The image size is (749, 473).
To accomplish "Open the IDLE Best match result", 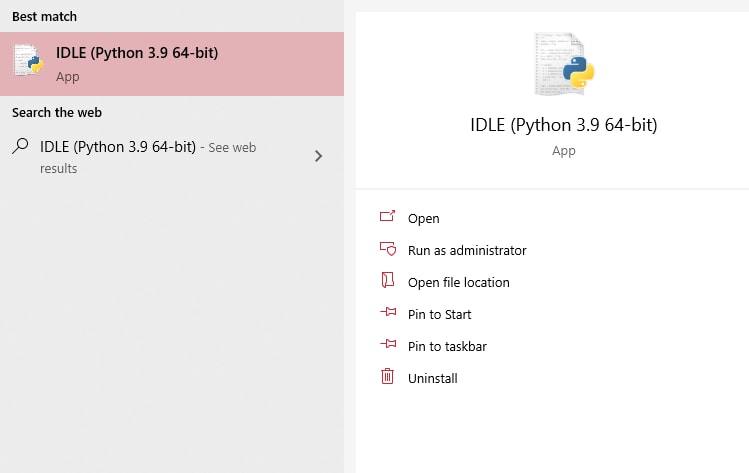I will tap(171, 64).
